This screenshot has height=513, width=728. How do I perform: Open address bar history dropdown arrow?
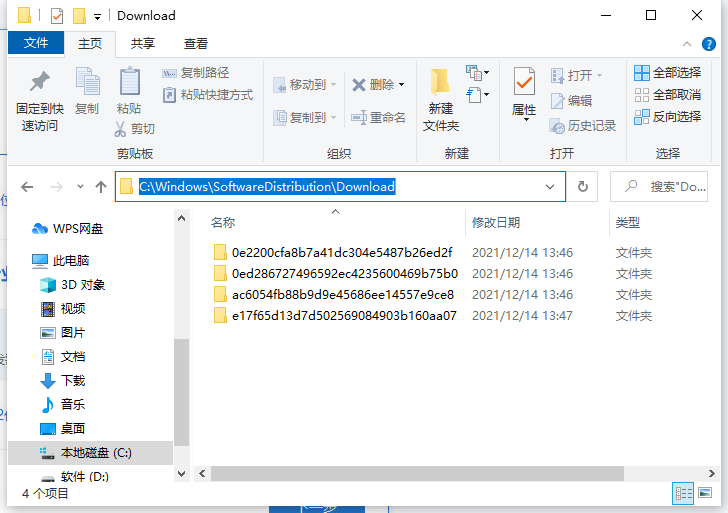point(550,186)
